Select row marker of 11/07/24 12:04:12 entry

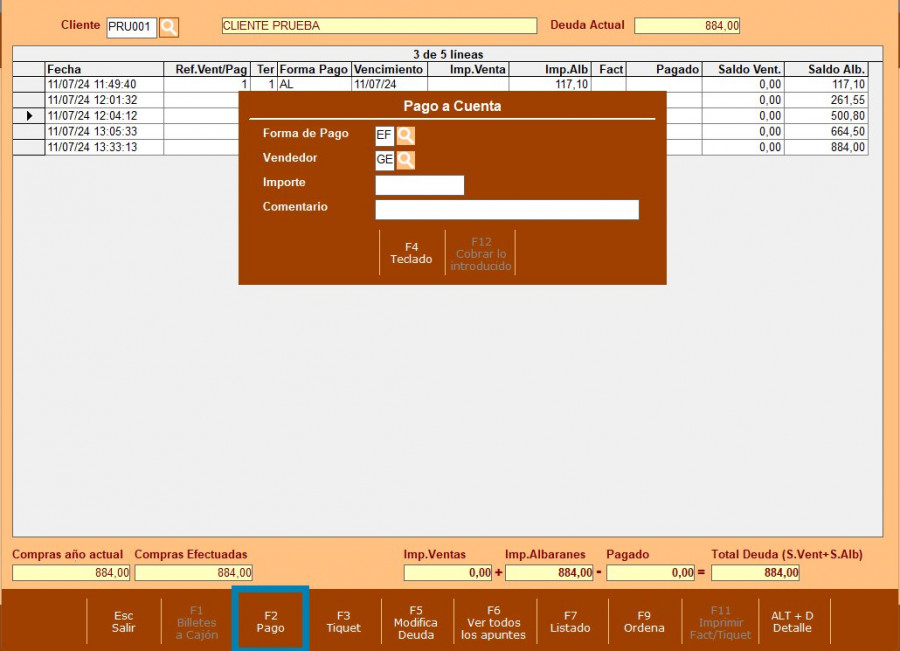(x=28, y=116)
